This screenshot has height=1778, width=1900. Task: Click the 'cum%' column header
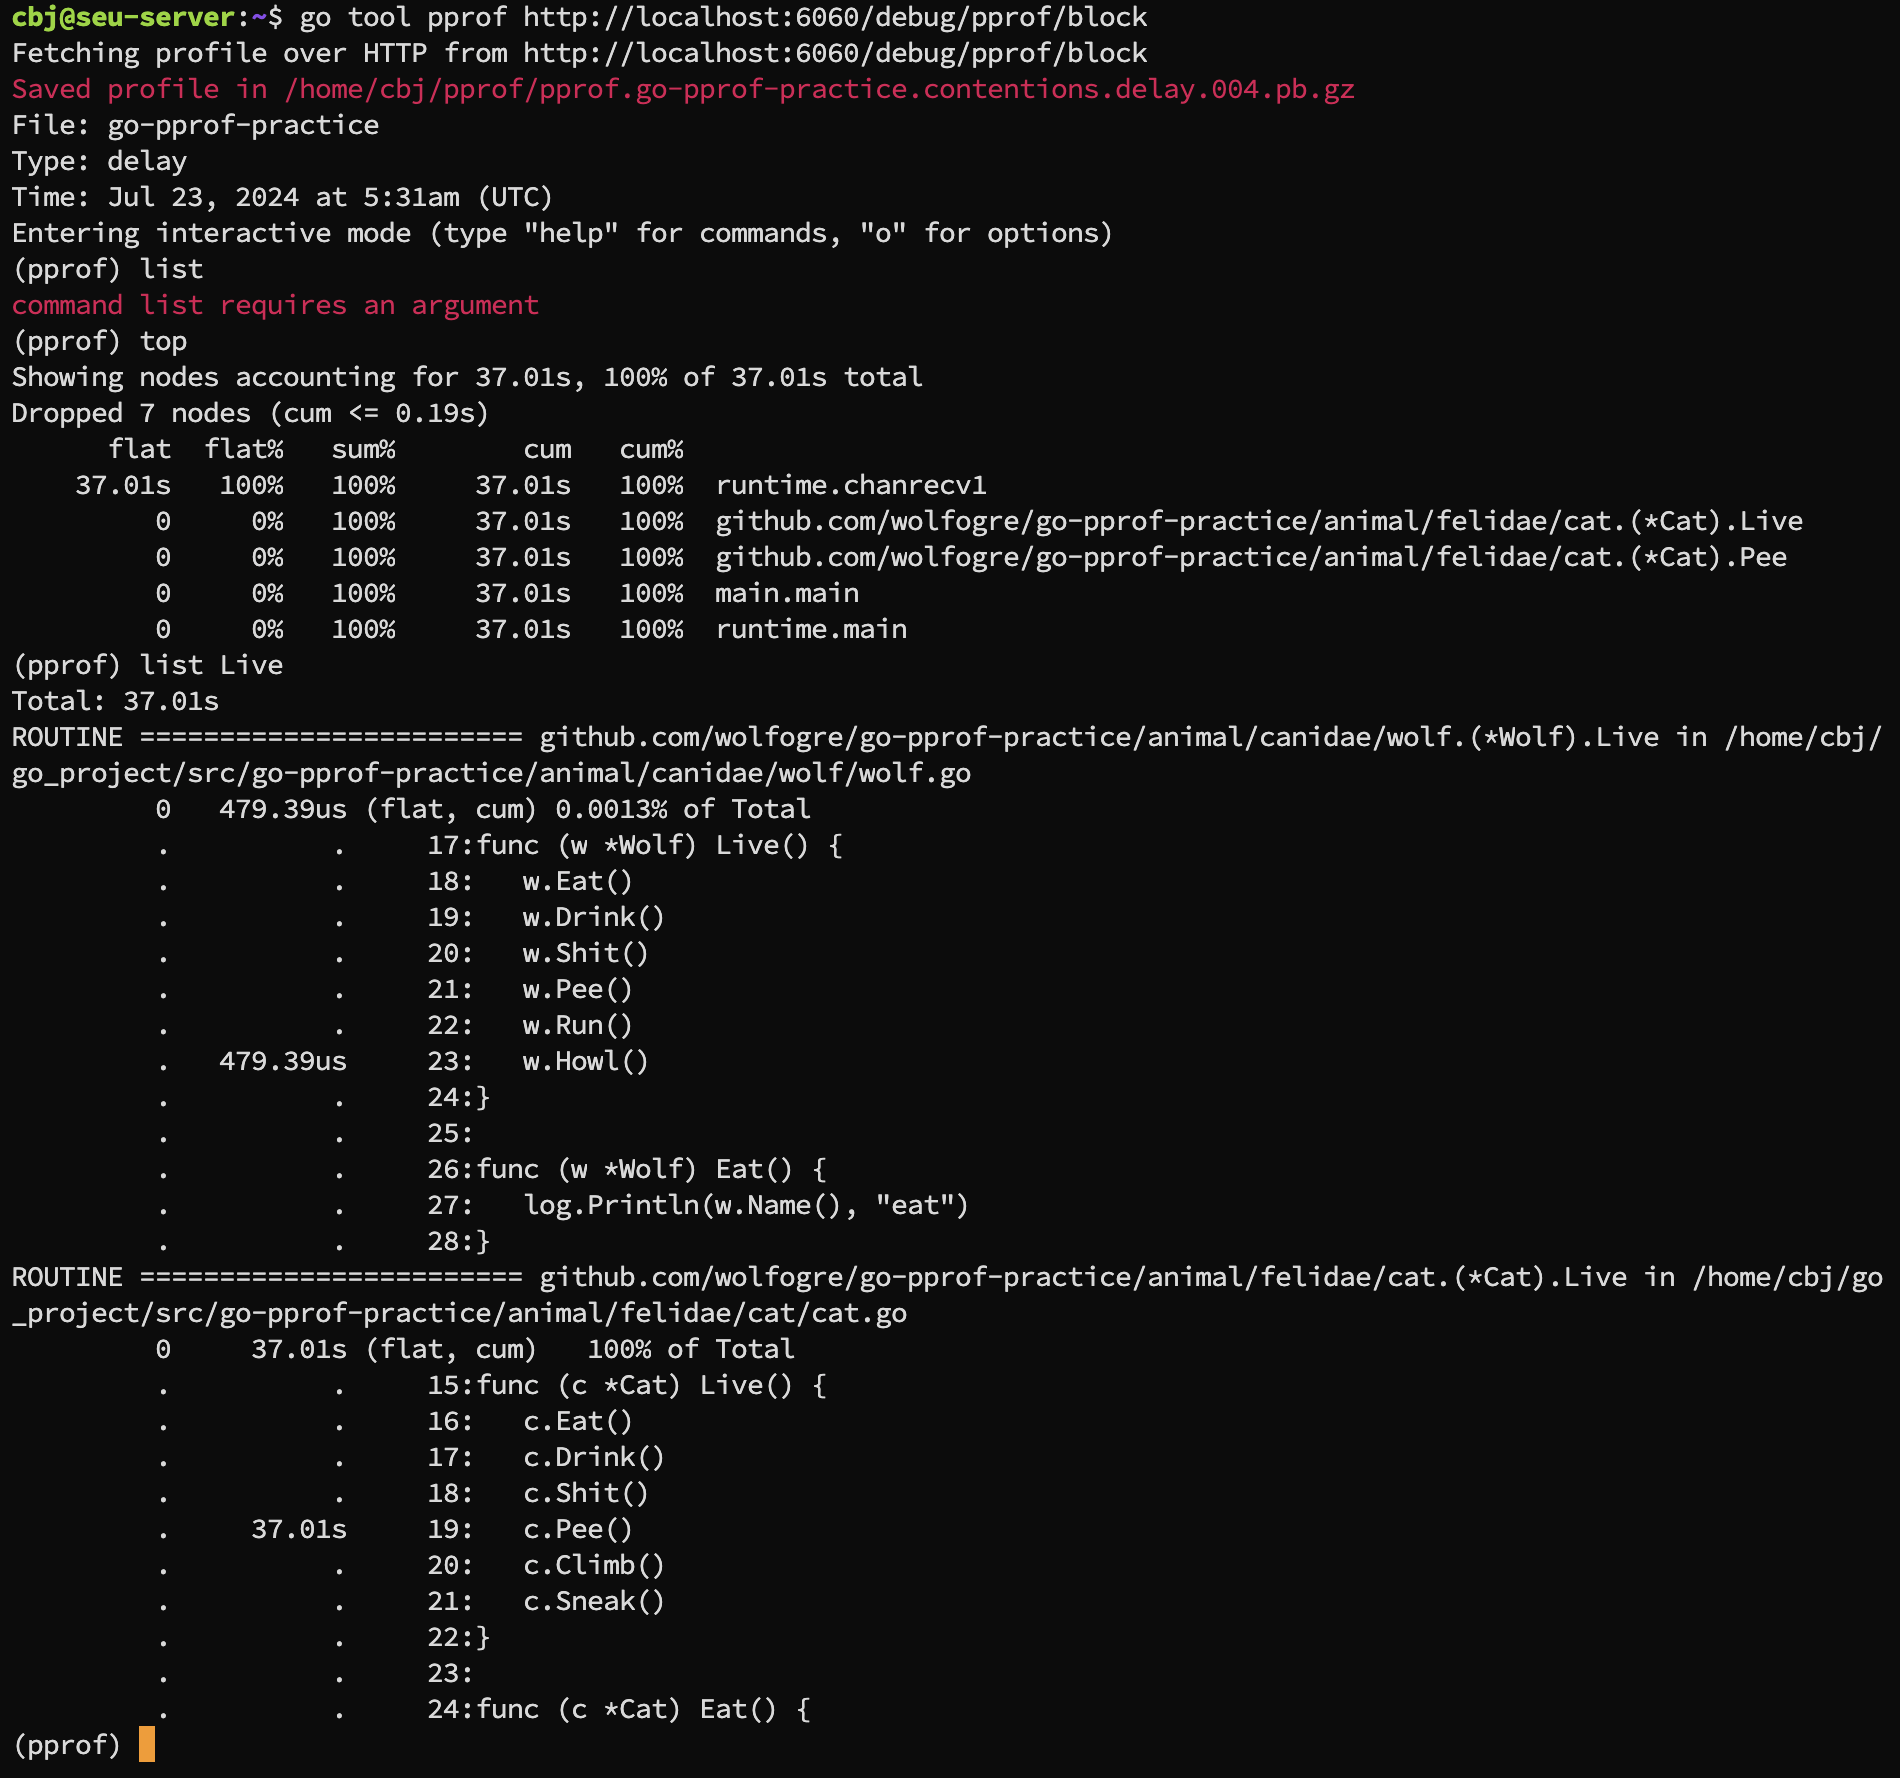click(x=651, y=449)
